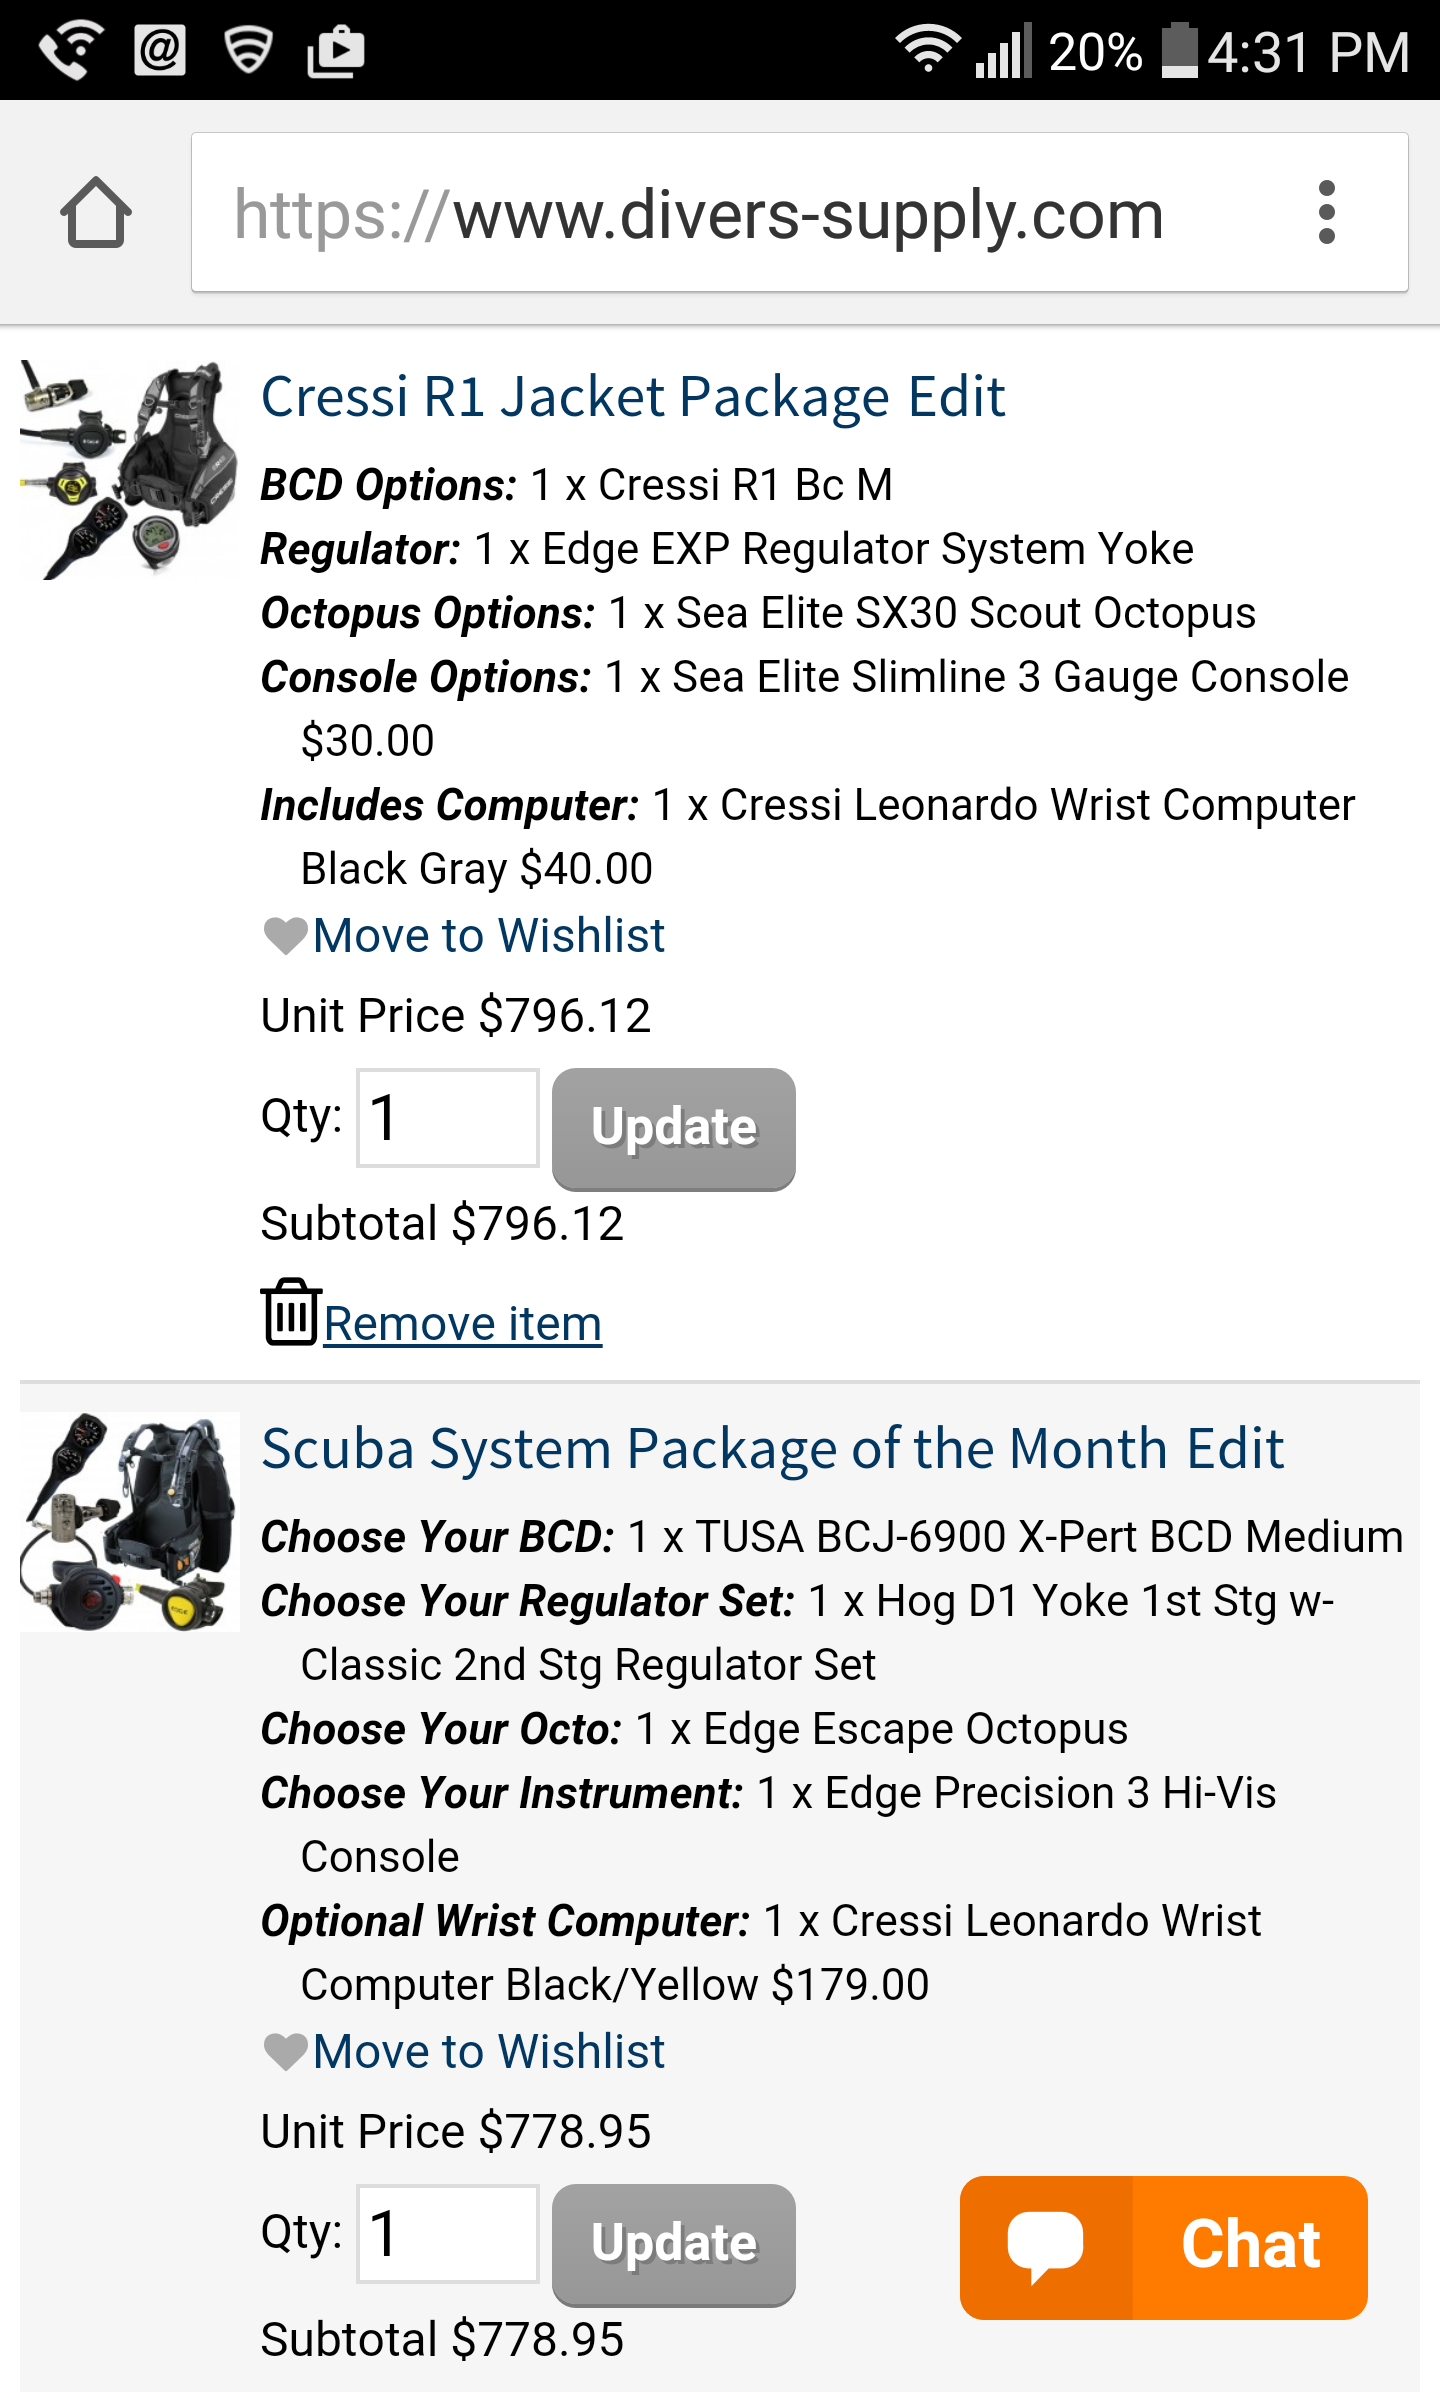Tap the Cressi R1 package thumbnail image

tap(129, 470)
